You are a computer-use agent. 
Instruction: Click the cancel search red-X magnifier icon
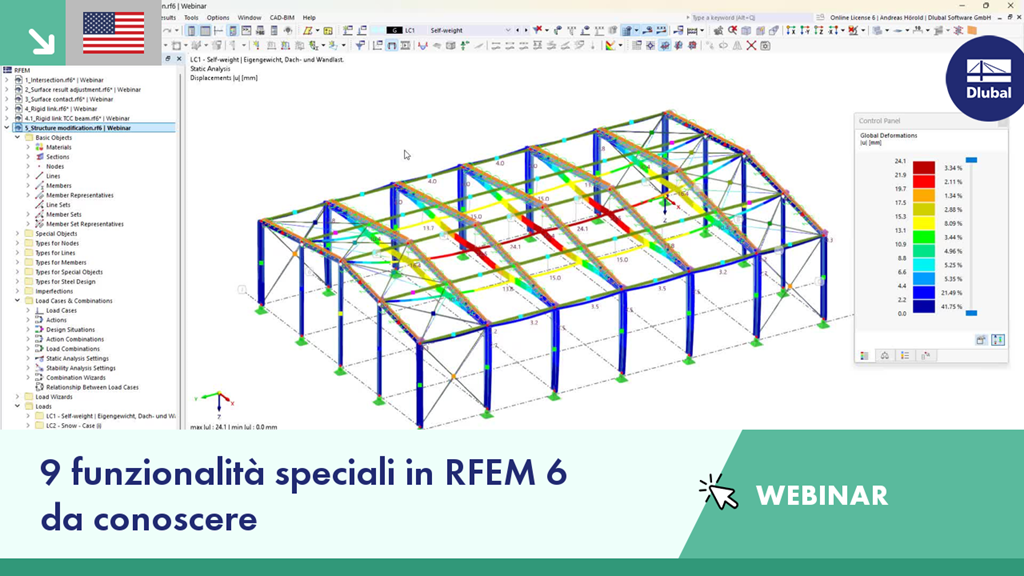pyautogui.click(x=733, y=30)
